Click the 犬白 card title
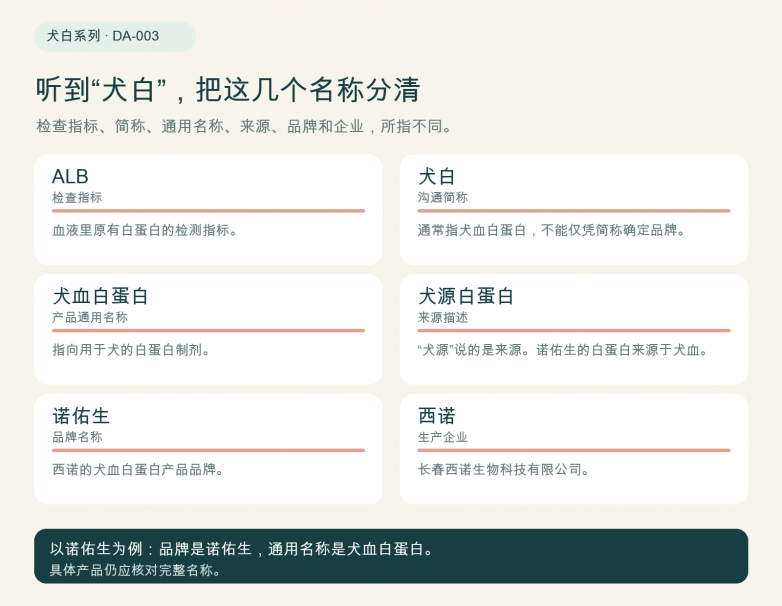 pos(436,177)
